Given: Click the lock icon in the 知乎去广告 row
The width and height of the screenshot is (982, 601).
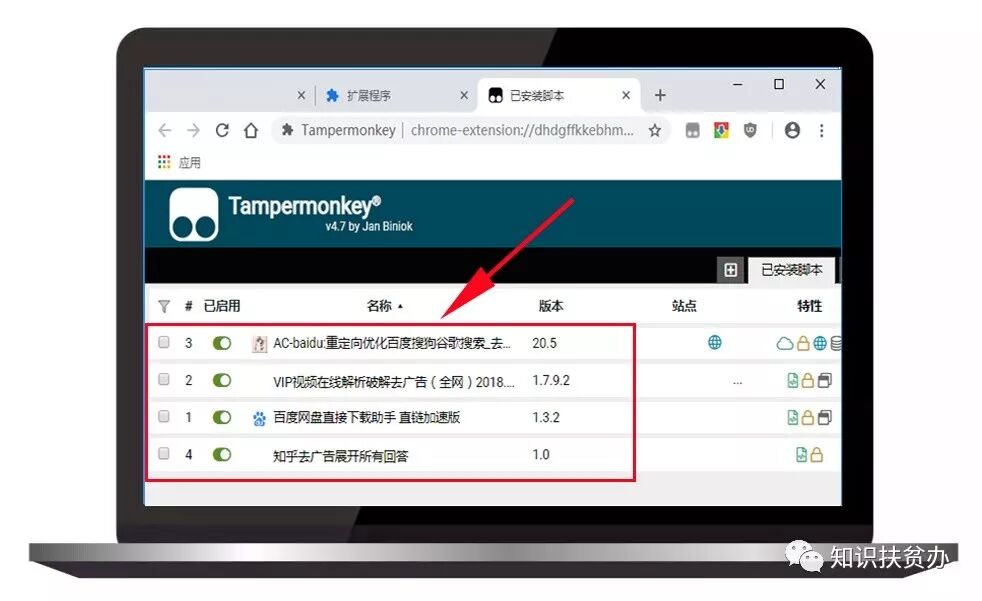Looking at the screenshot, I should [816, 455].
